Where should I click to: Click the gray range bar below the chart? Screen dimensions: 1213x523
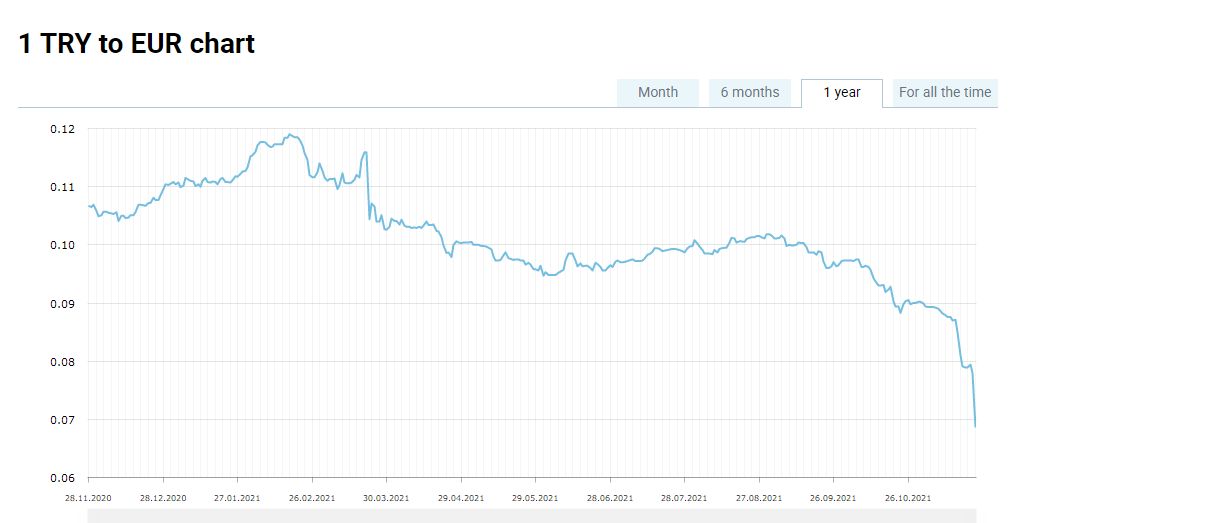tap(531, 515)
